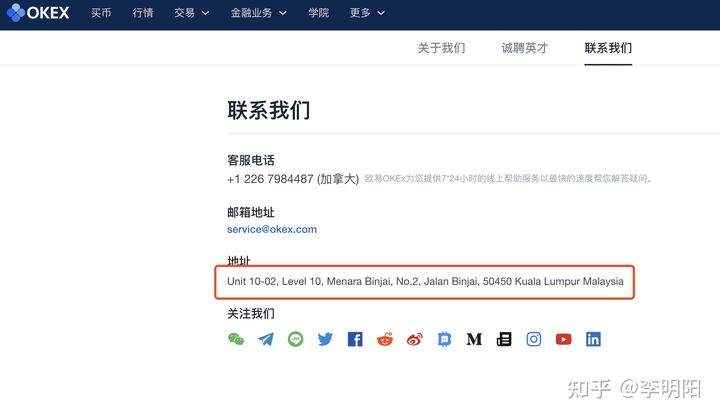
Task: Open the blue chip-shaped chat icon
Action: (x=444, y=339)
